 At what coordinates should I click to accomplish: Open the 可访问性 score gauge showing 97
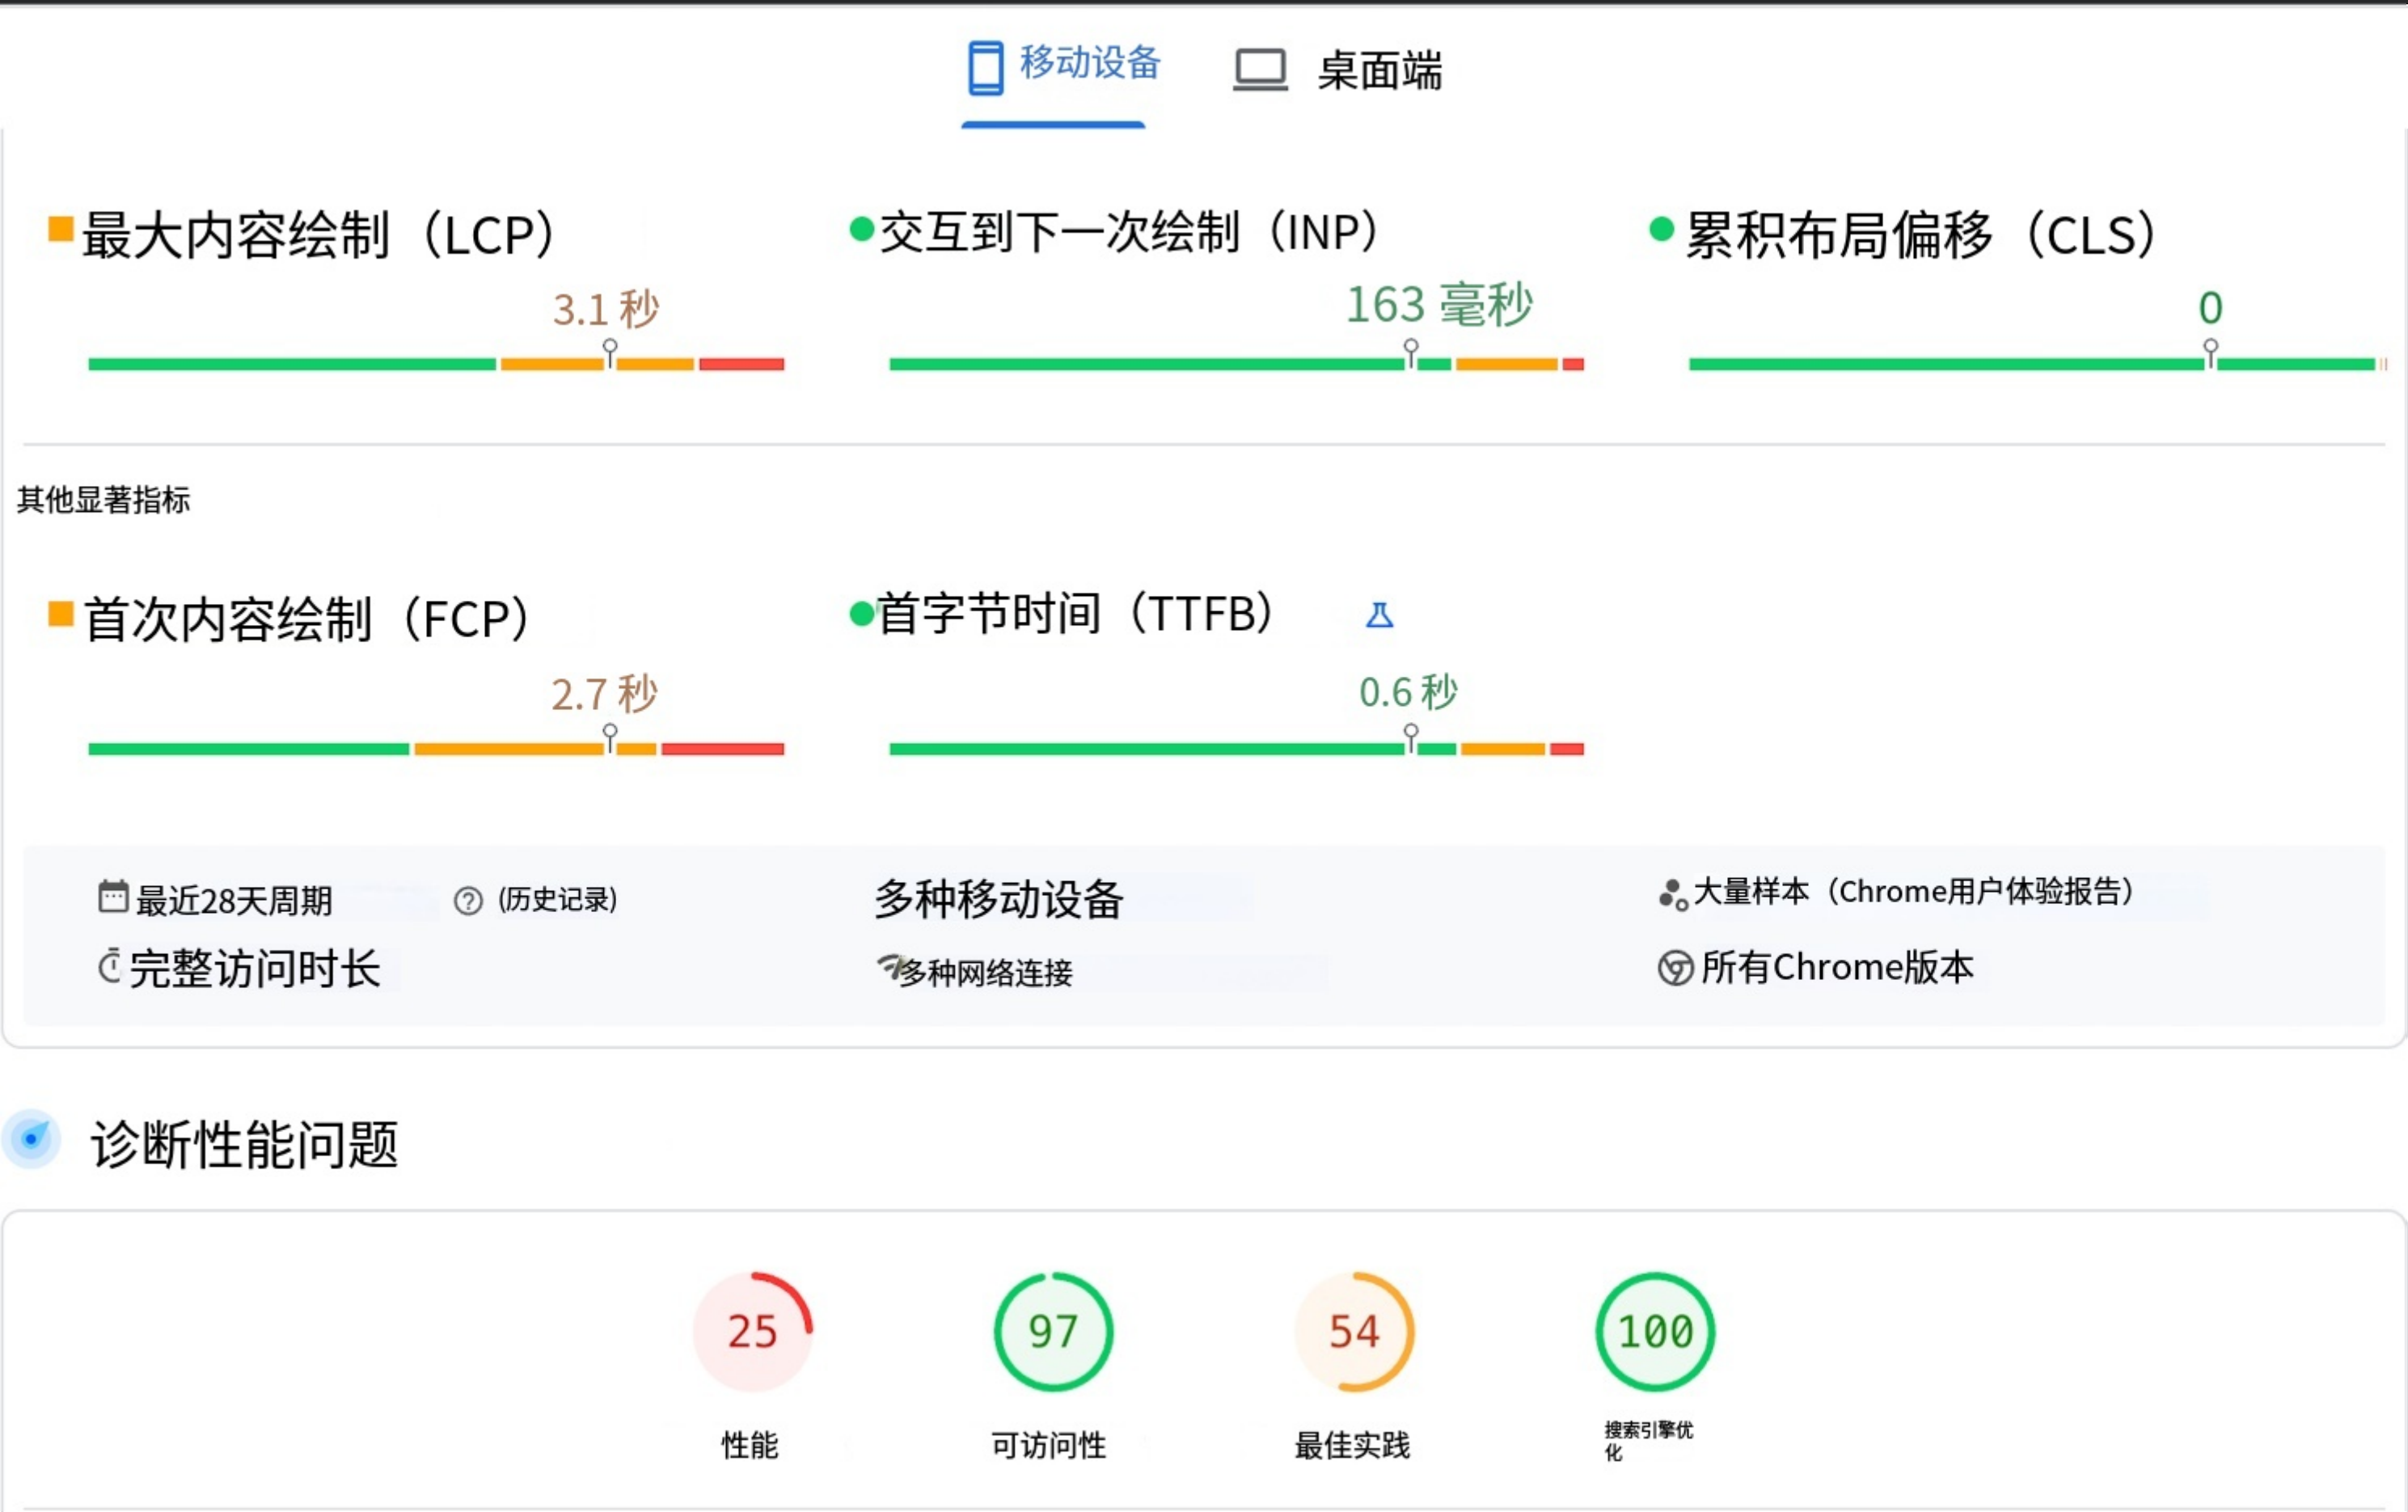pyautogui.click(x=1053, y=1332)
